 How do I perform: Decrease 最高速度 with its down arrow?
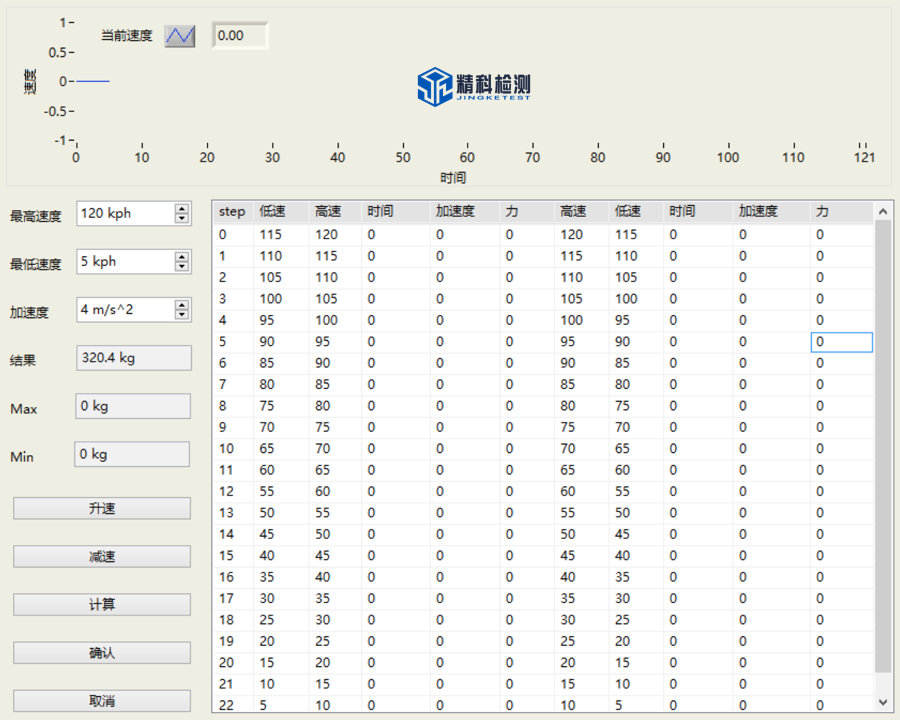coord(182,218)
